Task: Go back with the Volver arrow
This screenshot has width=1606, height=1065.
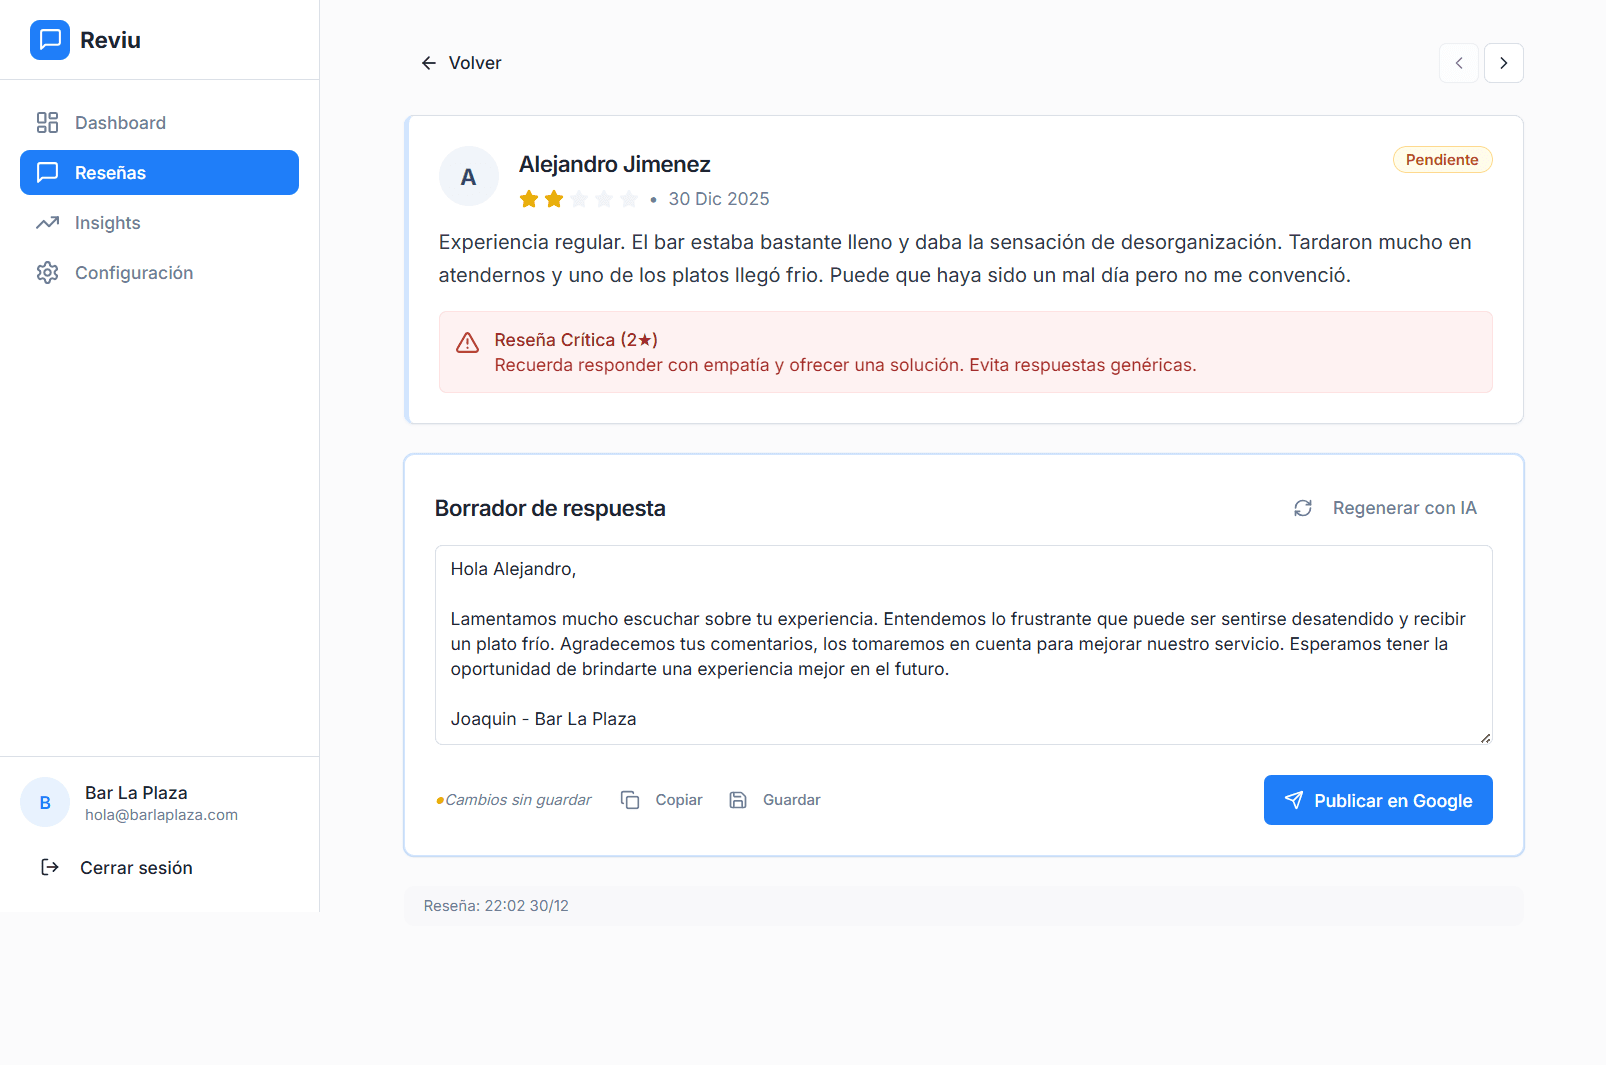Action: point(430,63)
